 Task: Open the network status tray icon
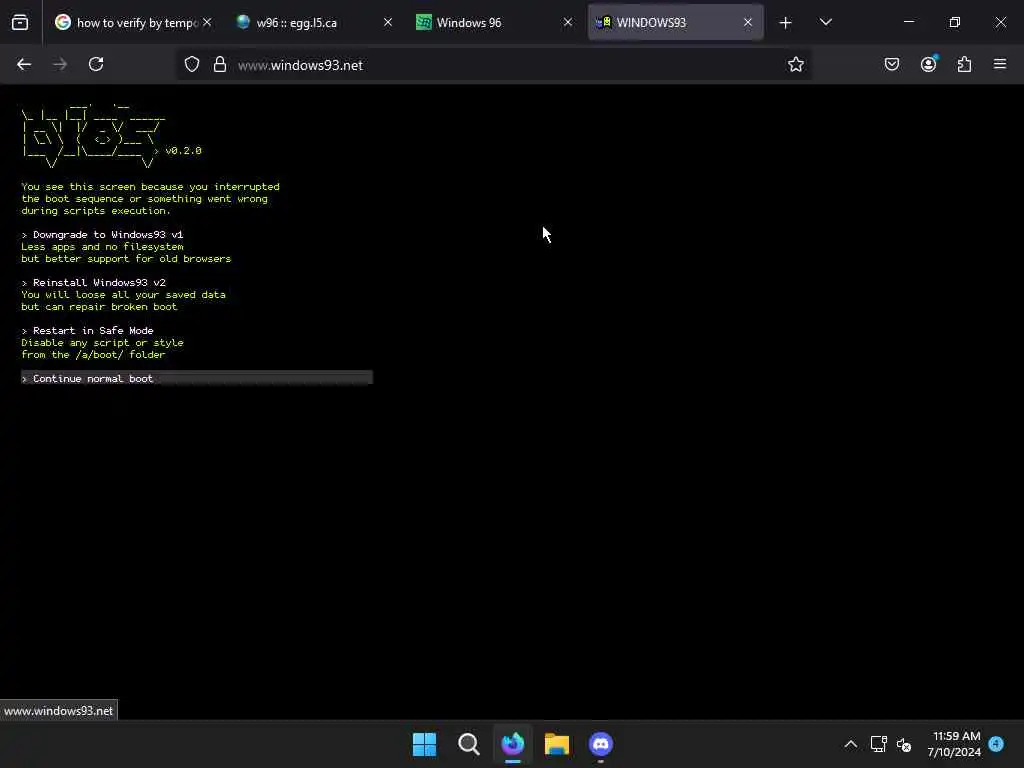(878, 744)
